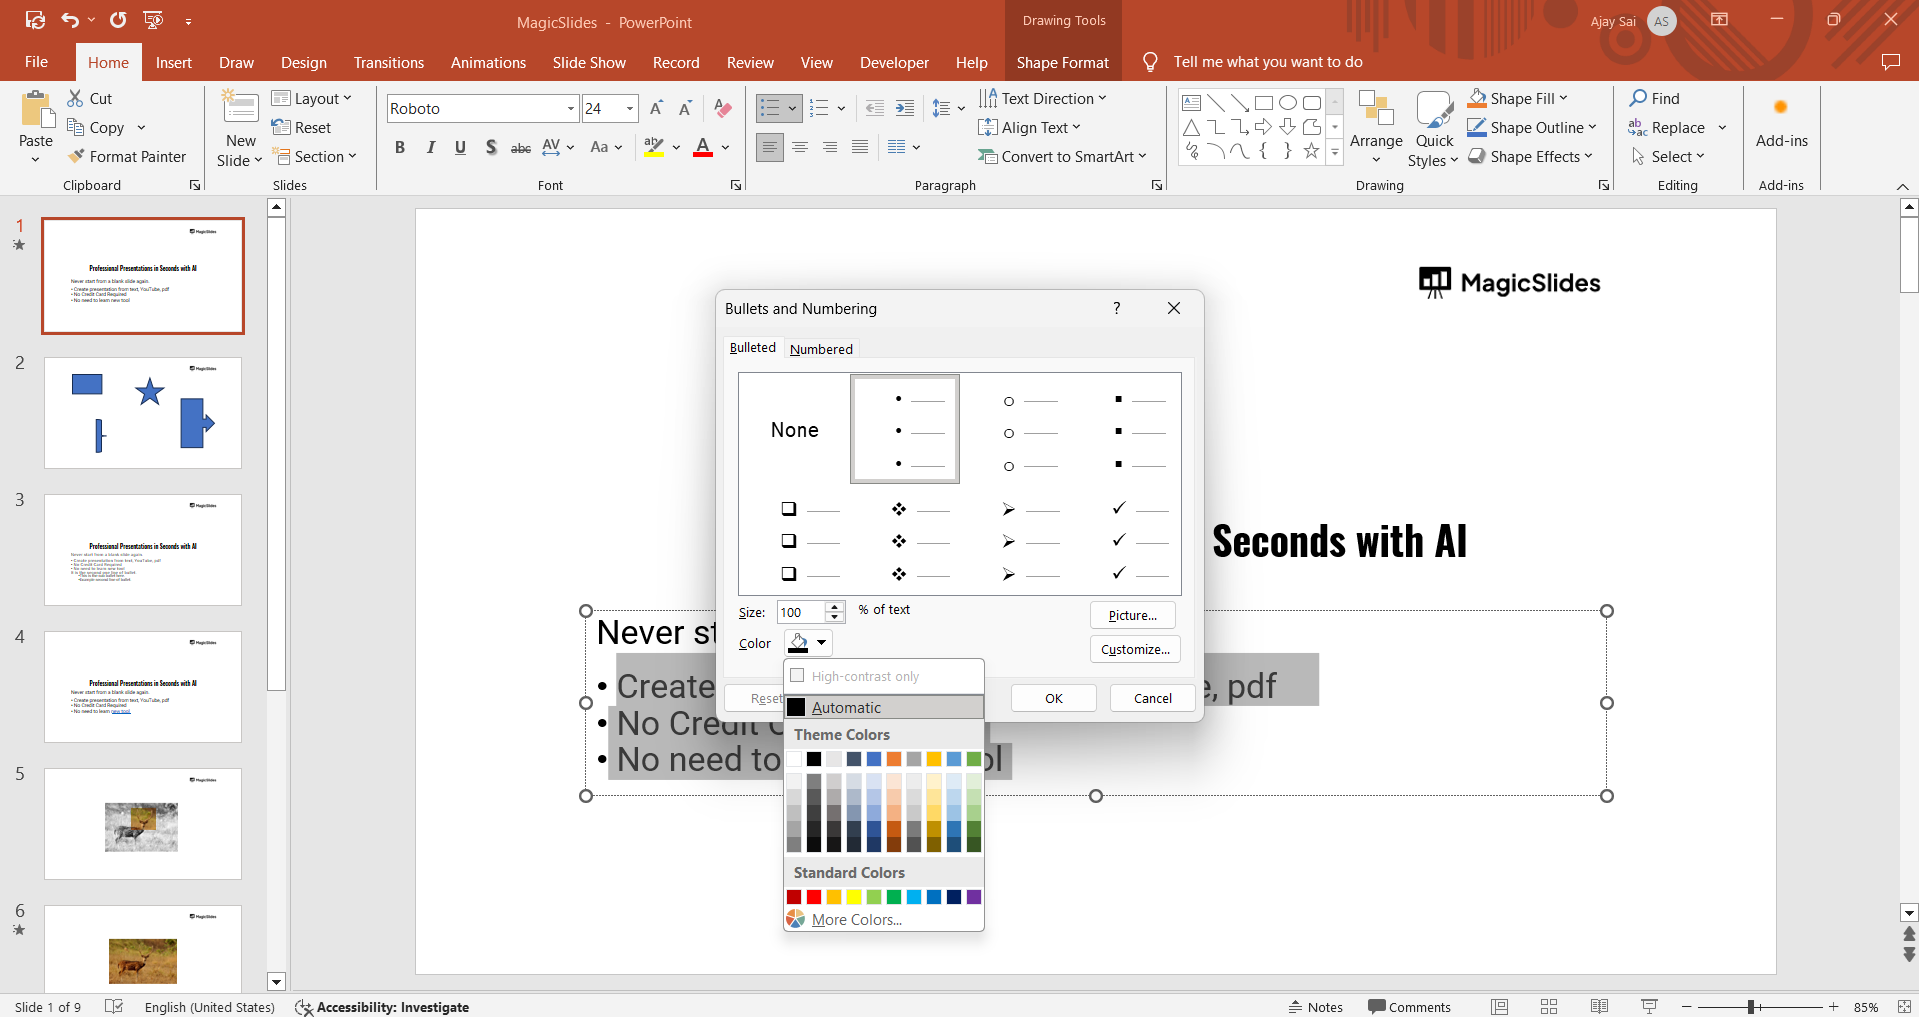Viewport: 1919px width, 1017px height.
Task: Pick the purple standard color swatch
Action: [974, 897]
